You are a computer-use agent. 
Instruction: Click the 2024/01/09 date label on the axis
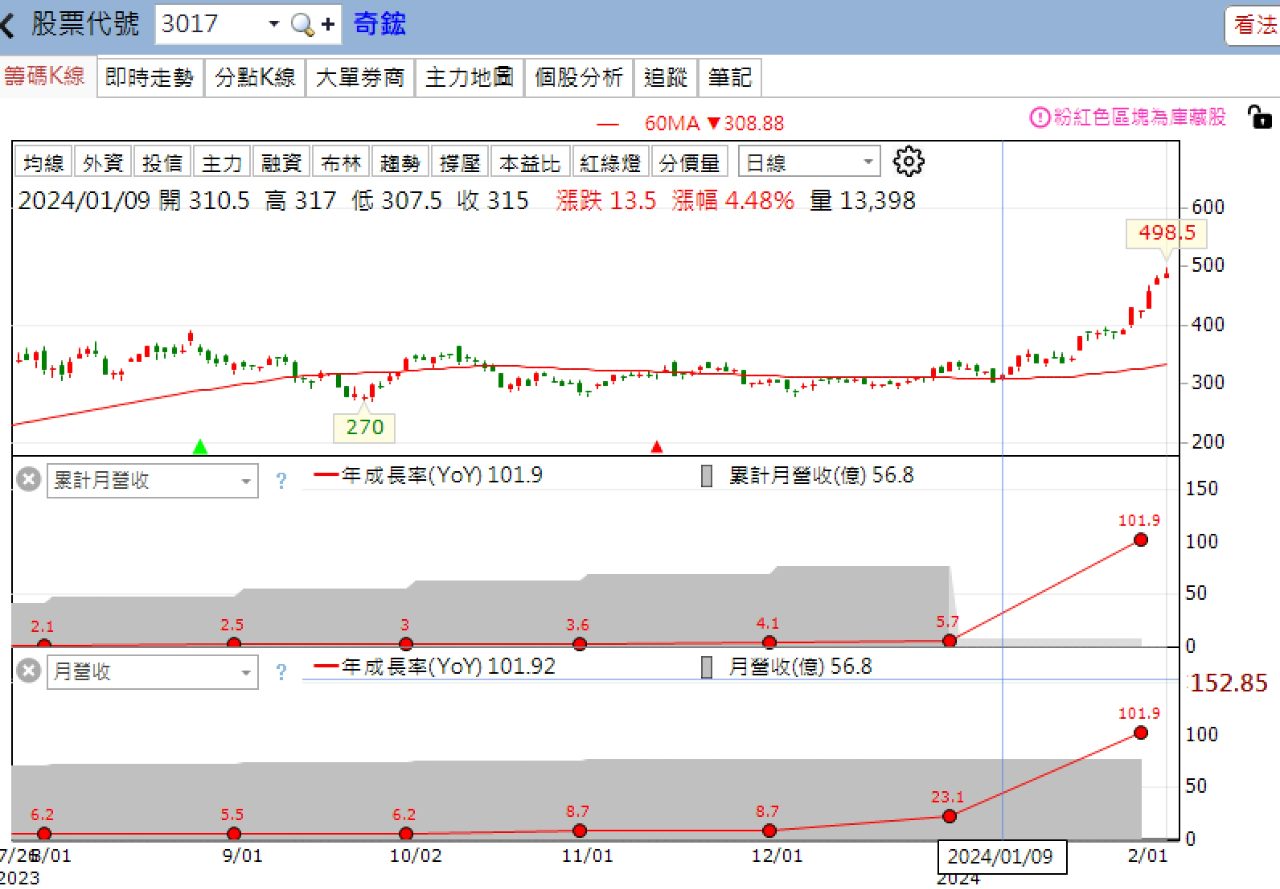click(1002, 857)
